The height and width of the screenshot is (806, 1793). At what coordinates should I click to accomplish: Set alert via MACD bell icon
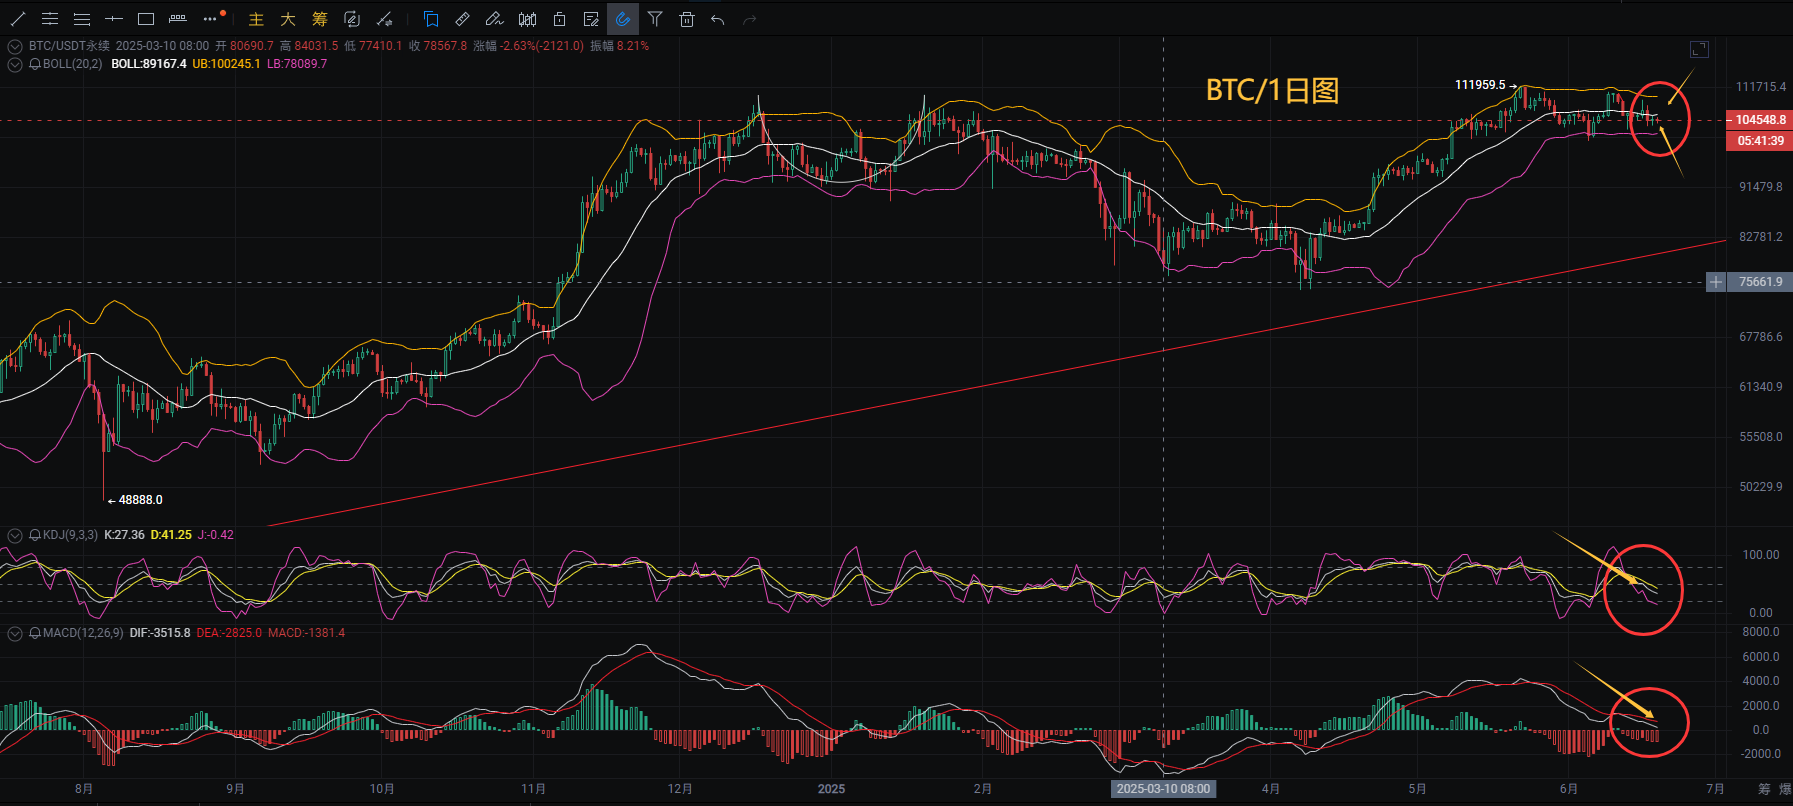[x=35, y=633]
